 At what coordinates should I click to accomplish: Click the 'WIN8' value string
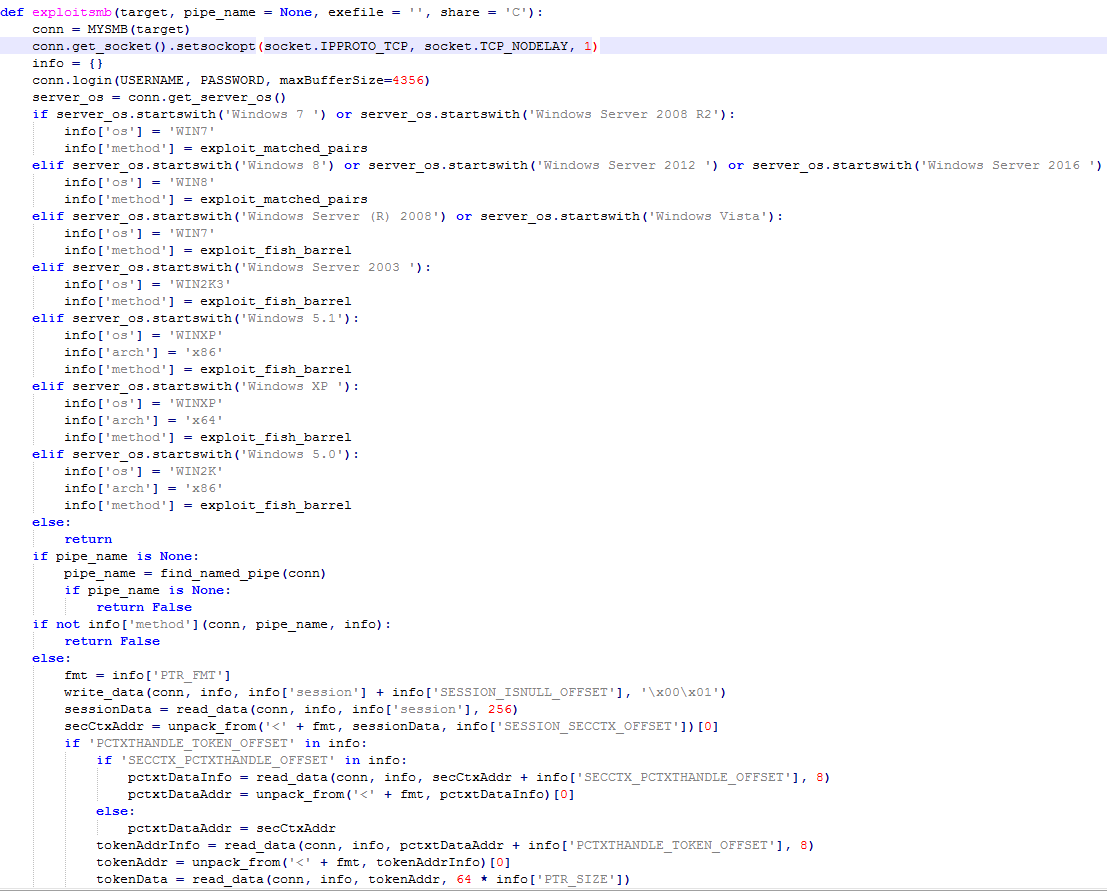click(x=191, y=182)
